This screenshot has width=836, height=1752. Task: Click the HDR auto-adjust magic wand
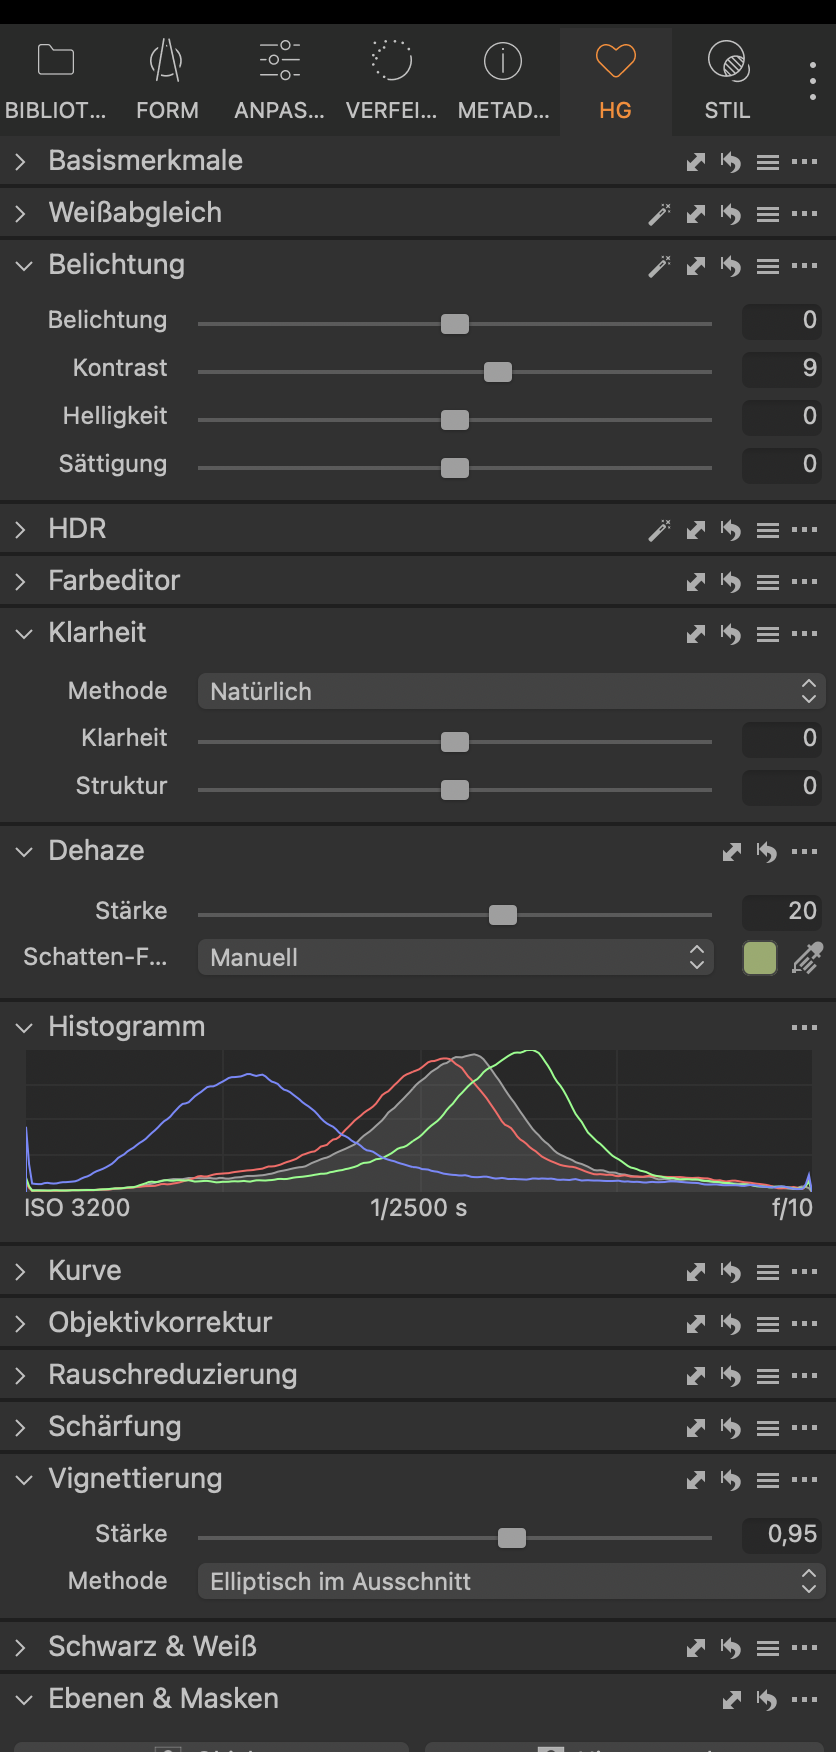click(x=659, y=530)
